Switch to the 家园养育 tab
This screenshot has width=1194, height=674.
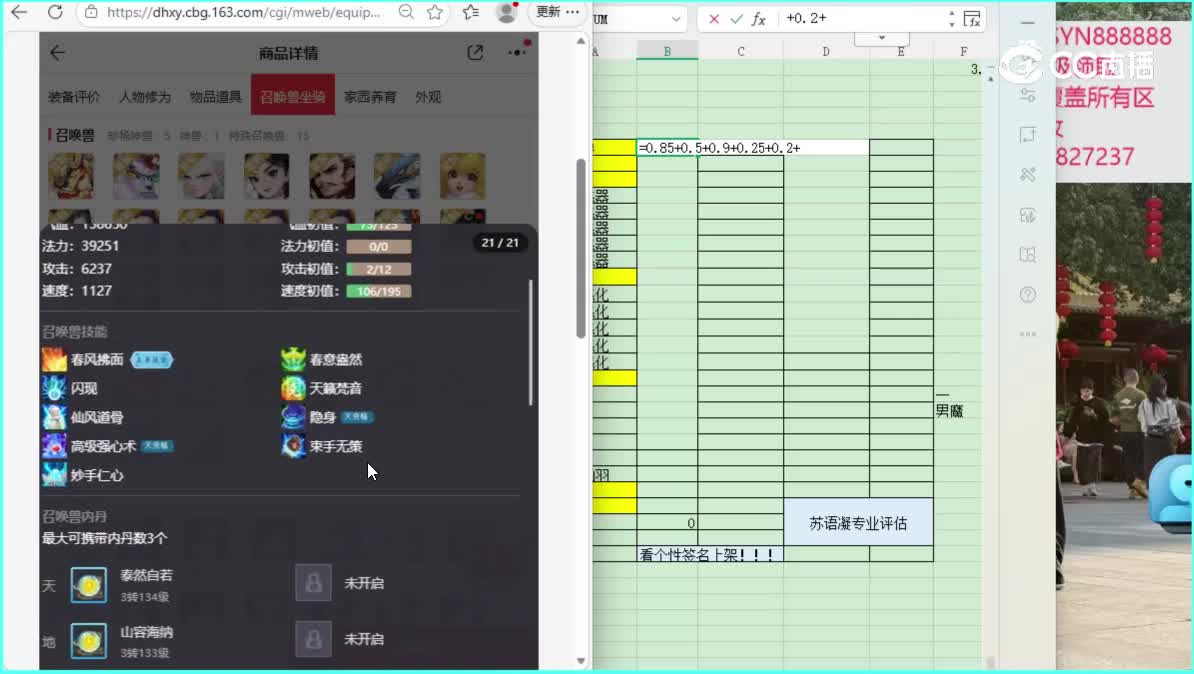click(x=370, y=97)
